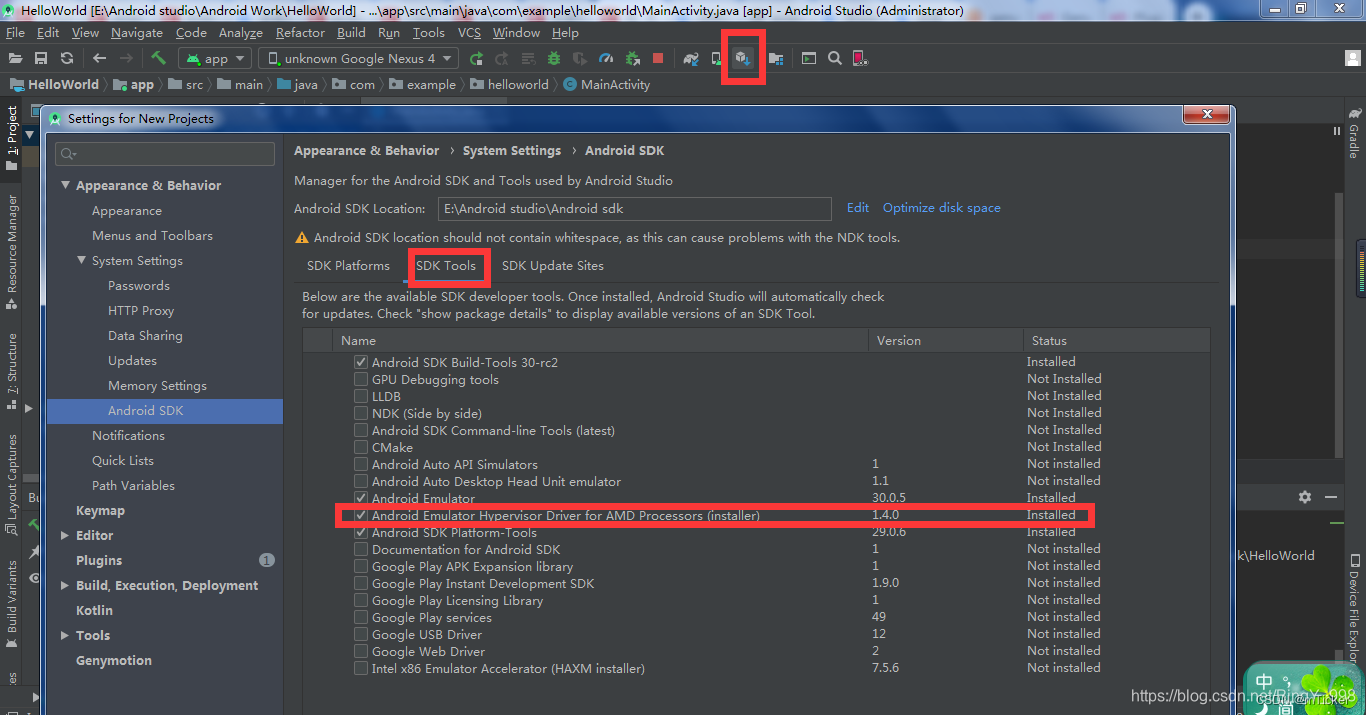Expand Build, Execution, Deployment node
Viewport: 1366px width, 715px height.
tap(65, 585)
